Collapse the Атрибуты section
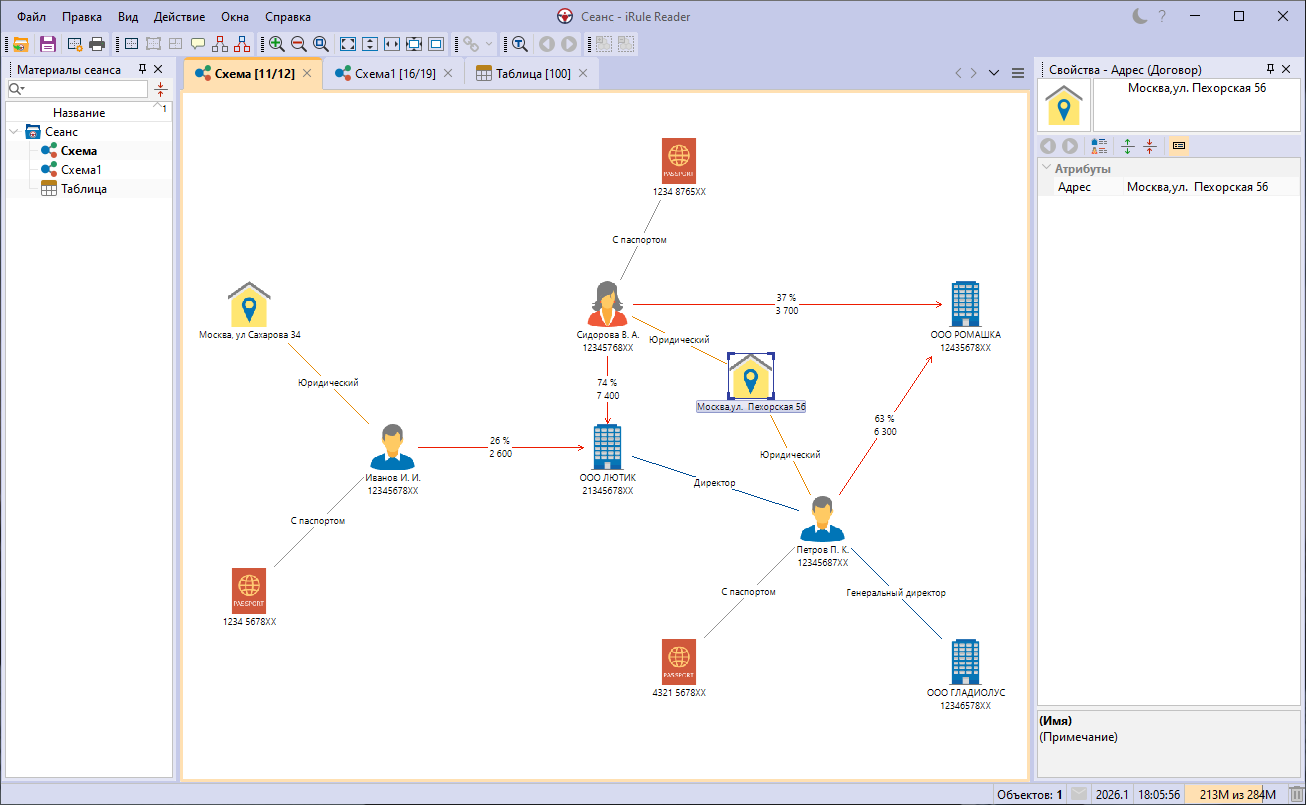1306x805 pixels. [1046, 169]
